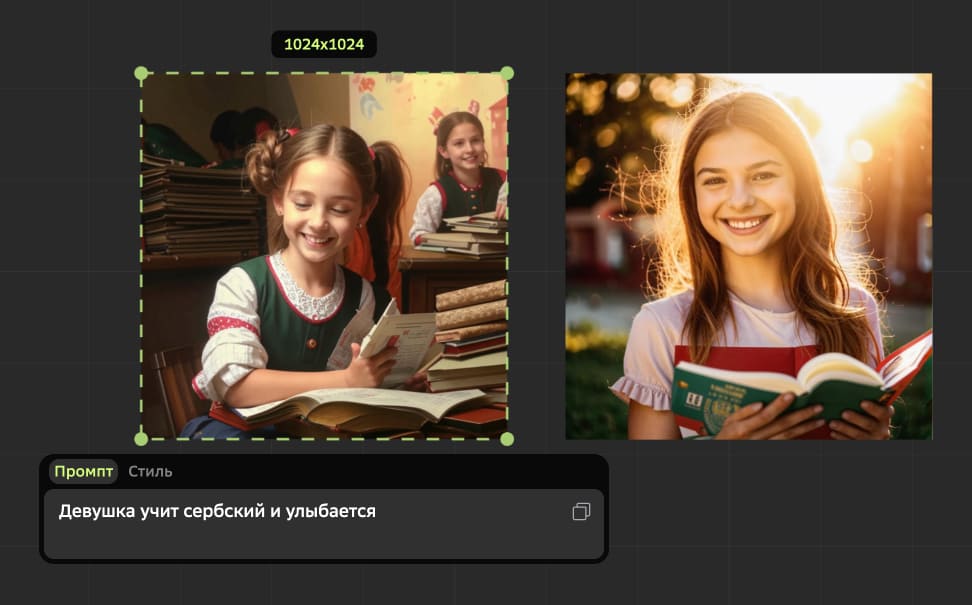Click the bottom-left green corner handle
Image resolution: width=972 pixels, height=605 pixels.
click(x=141, y=439)
